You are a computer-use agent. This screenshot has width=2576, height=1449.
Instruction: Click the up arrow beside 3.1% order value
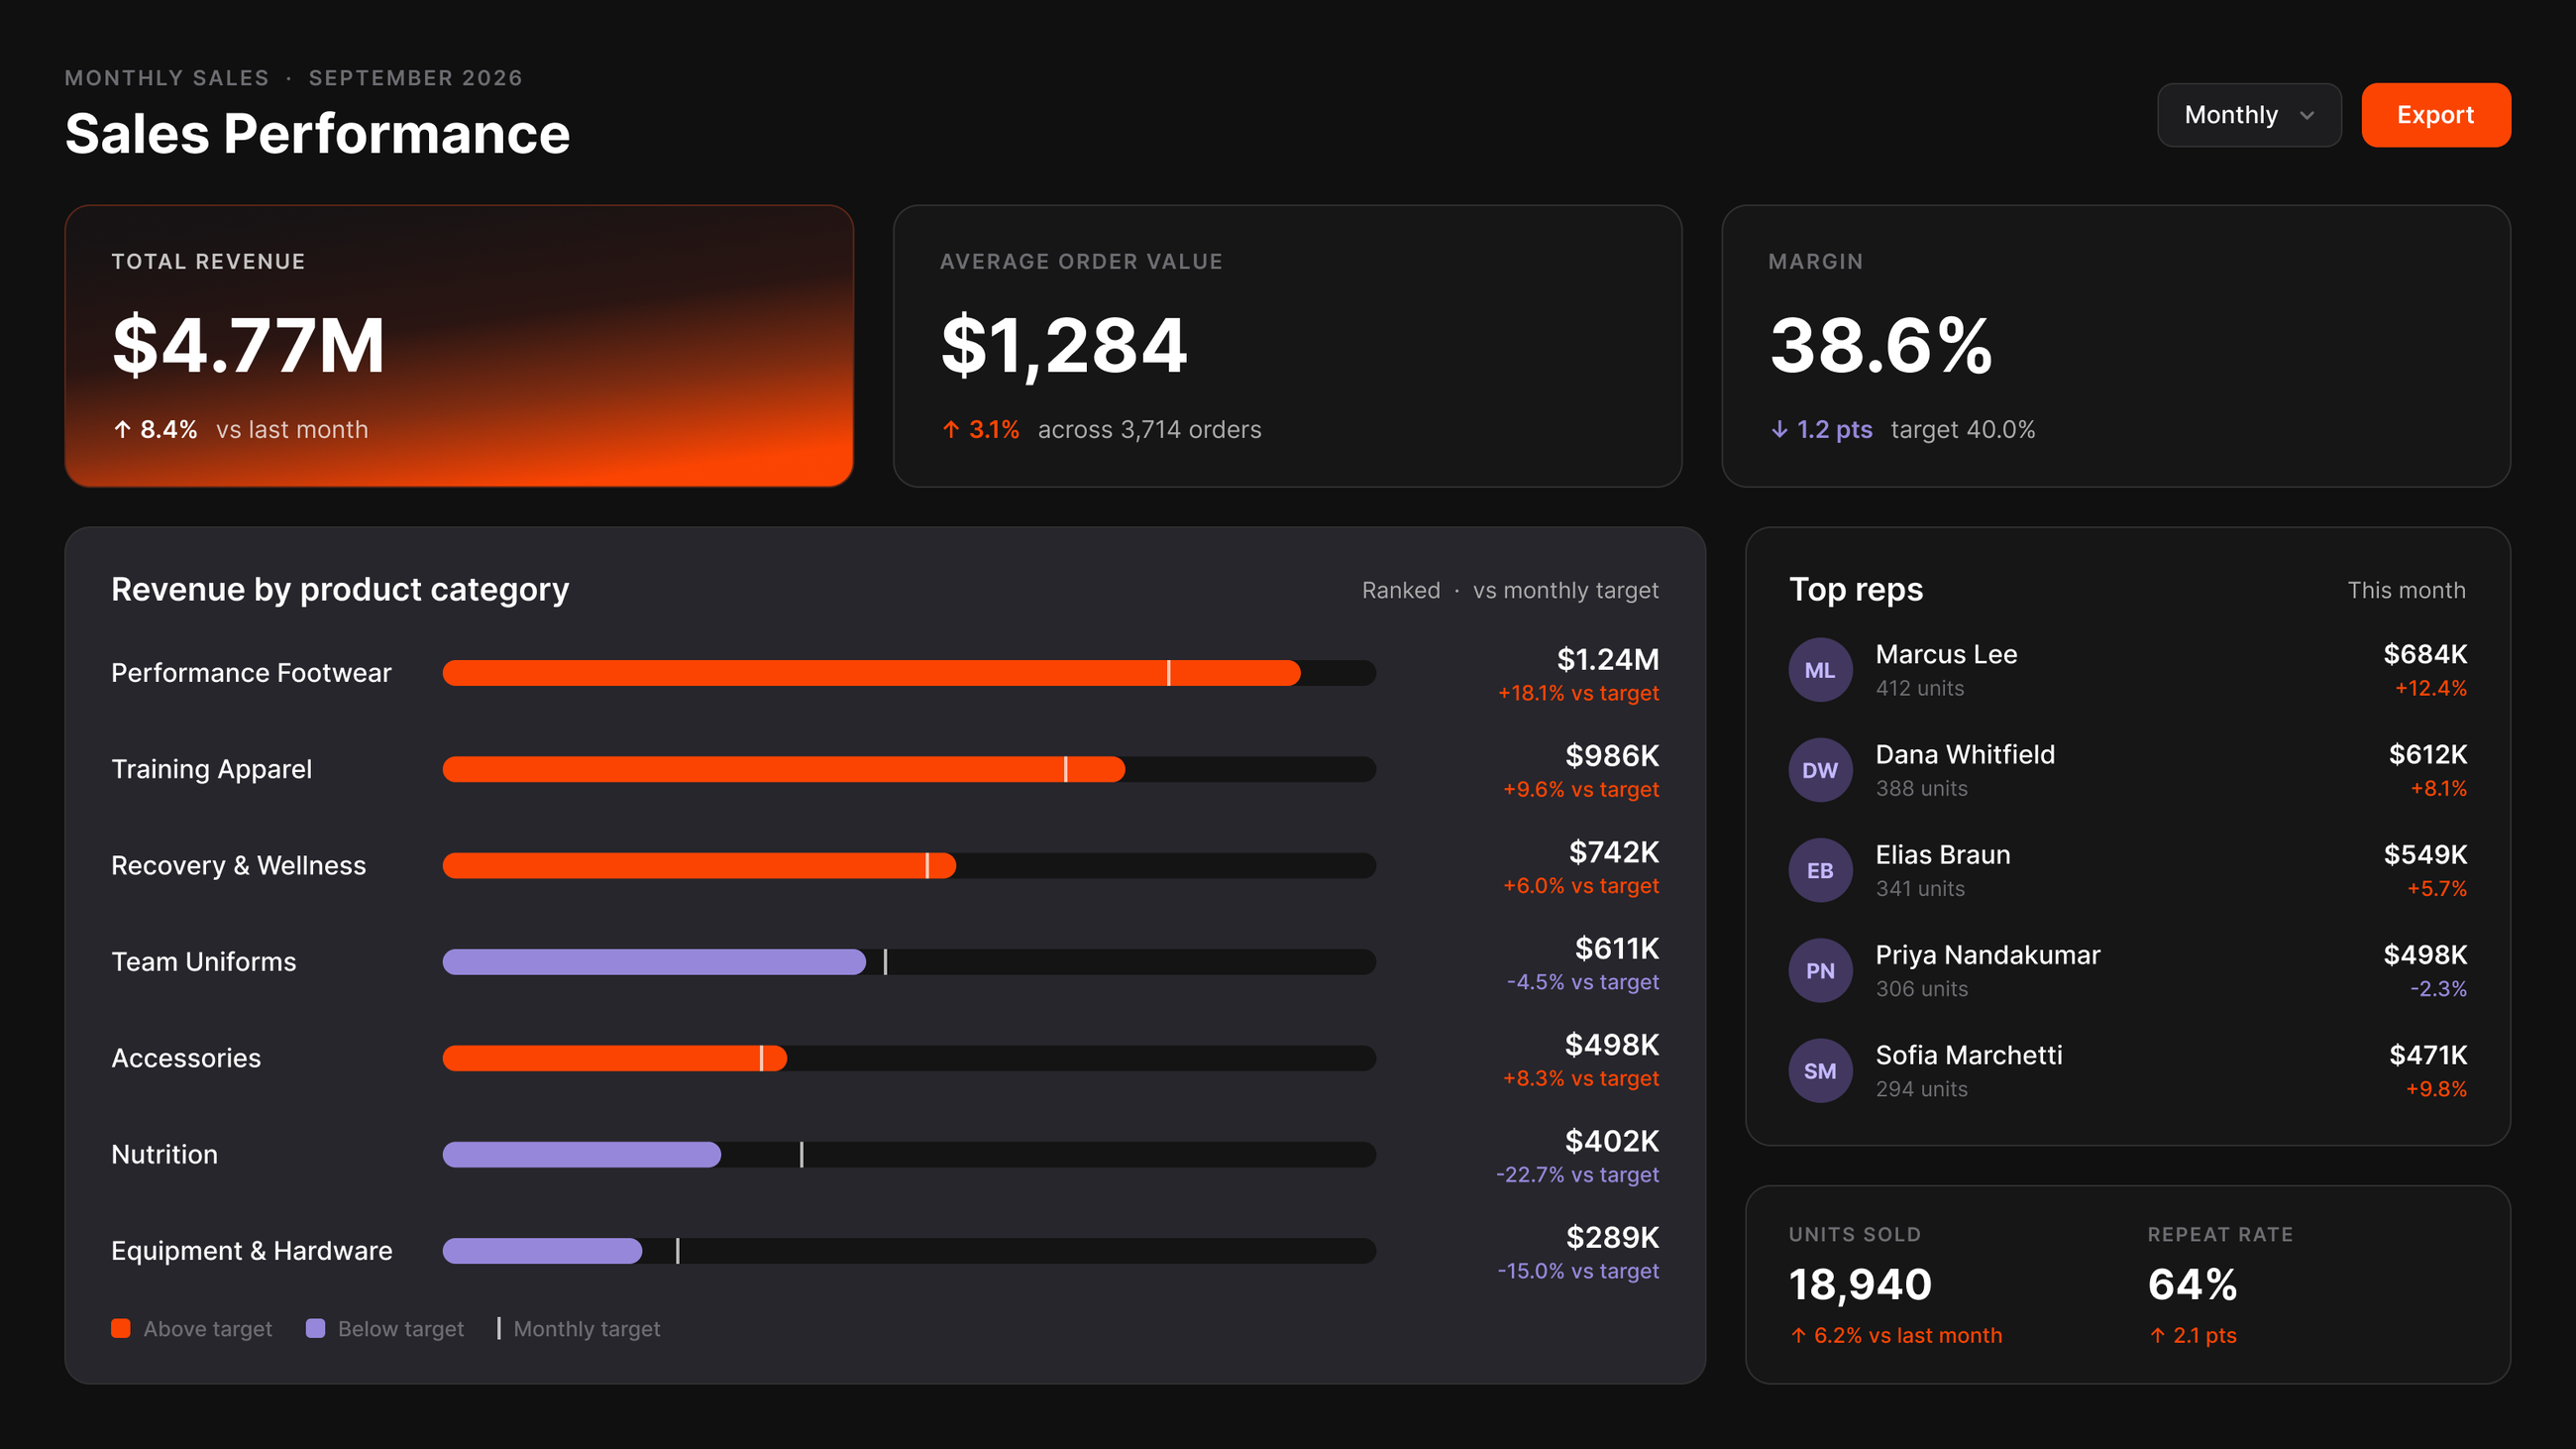point(951,429)
